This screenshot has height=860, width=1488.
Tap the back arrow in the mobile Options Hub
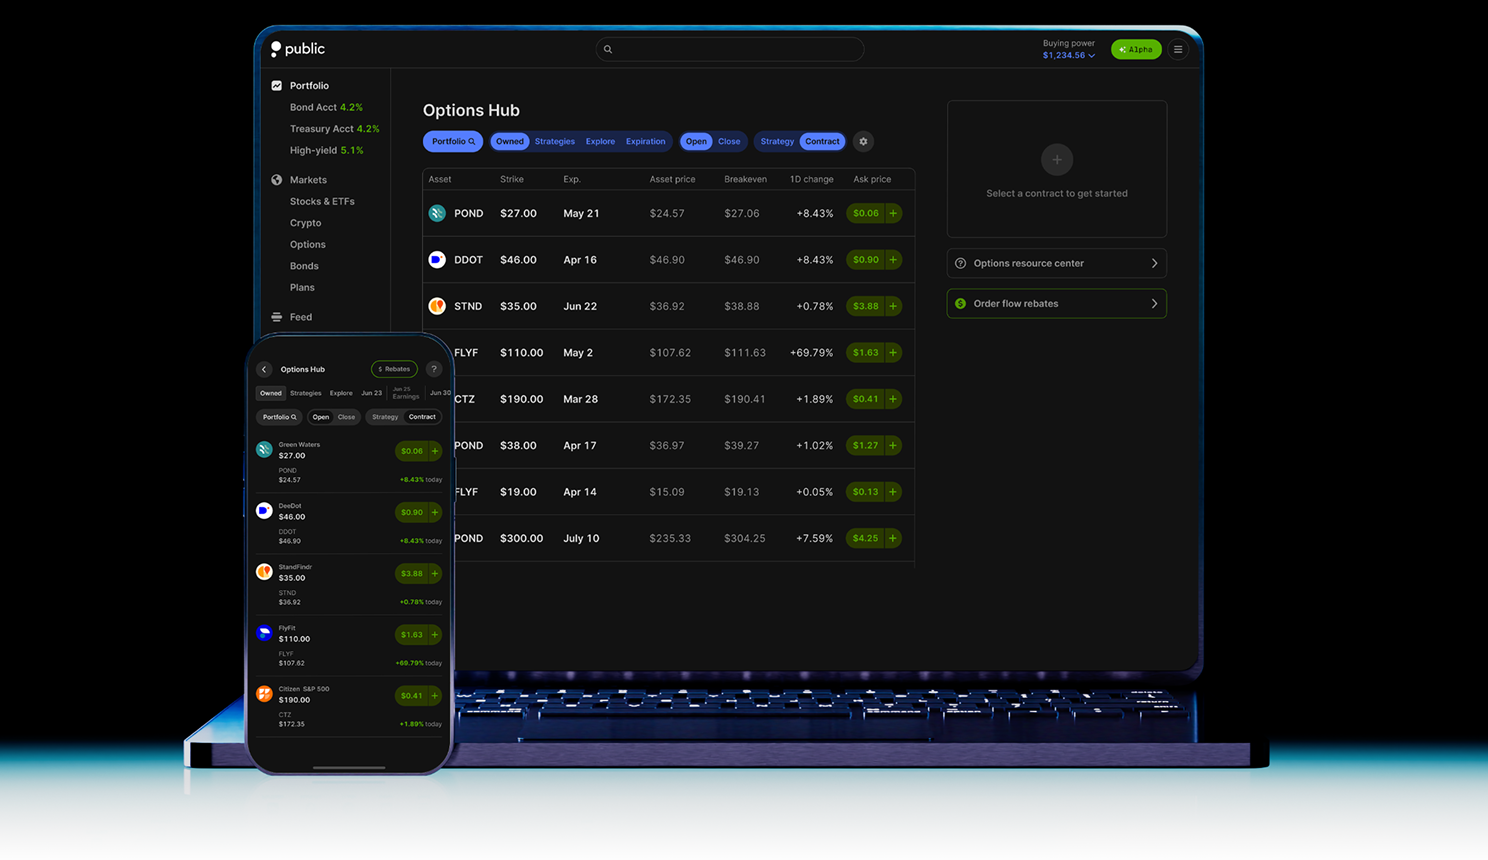click(264, 369)
